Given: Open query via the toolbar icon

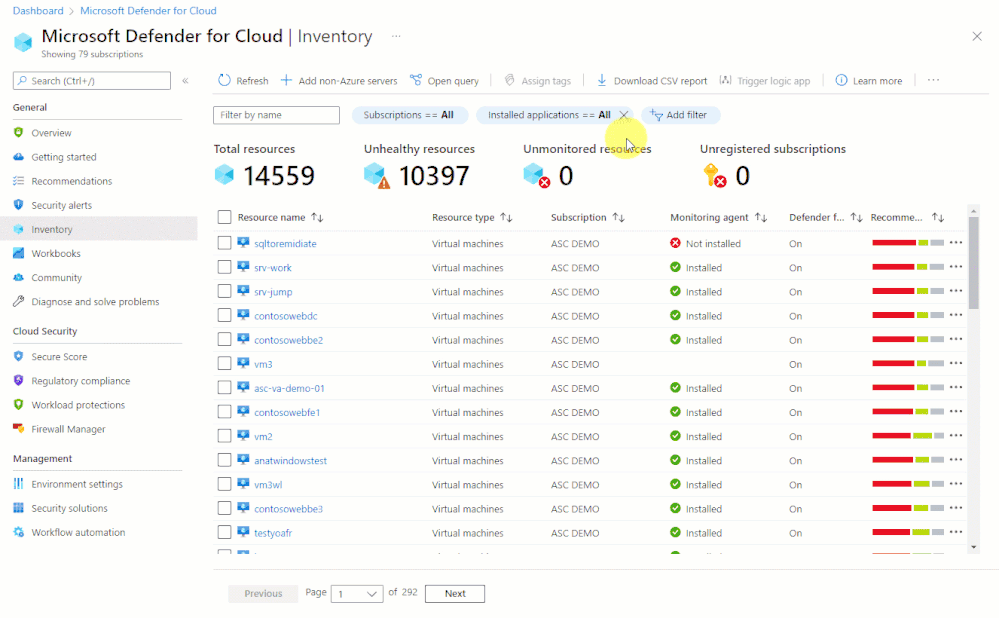Looking at the screenshot, I should click(x=416, y=80).
